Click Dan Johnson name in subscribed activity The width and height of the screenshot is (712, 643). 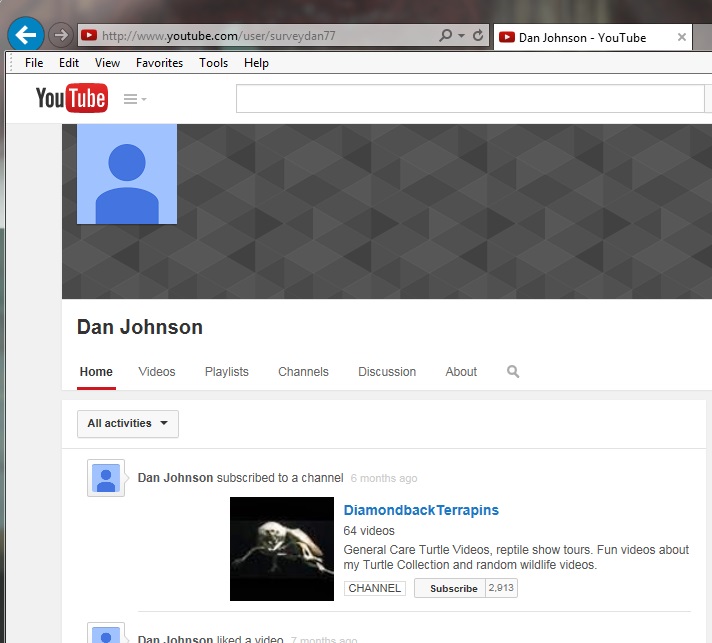[x=175, y=478]
